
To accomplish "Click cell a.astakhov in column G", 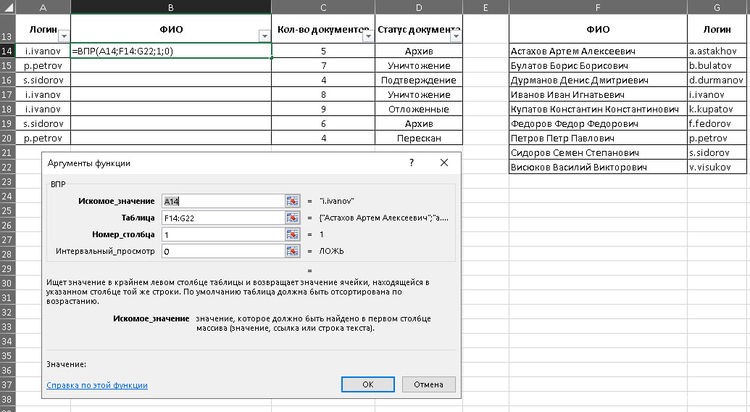I will pyautogui.click(x=717, y=51).
